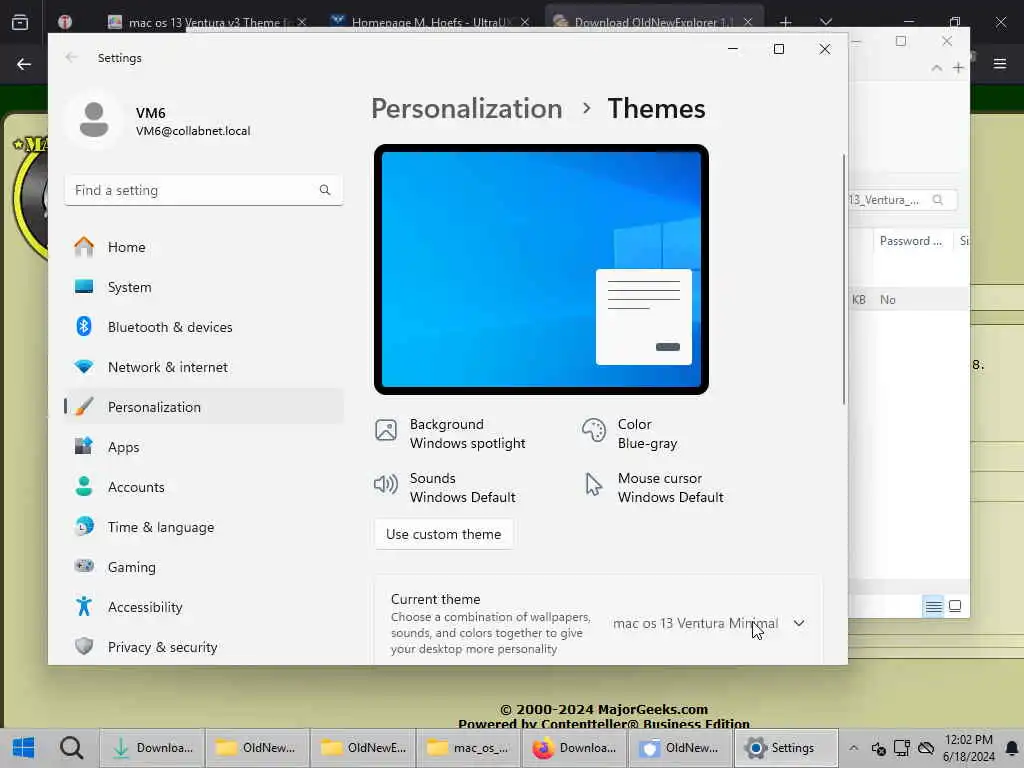Expand the Current theme dropdown chevron
The width and height of the screenshot is (1024, 768).
point(799,623)
